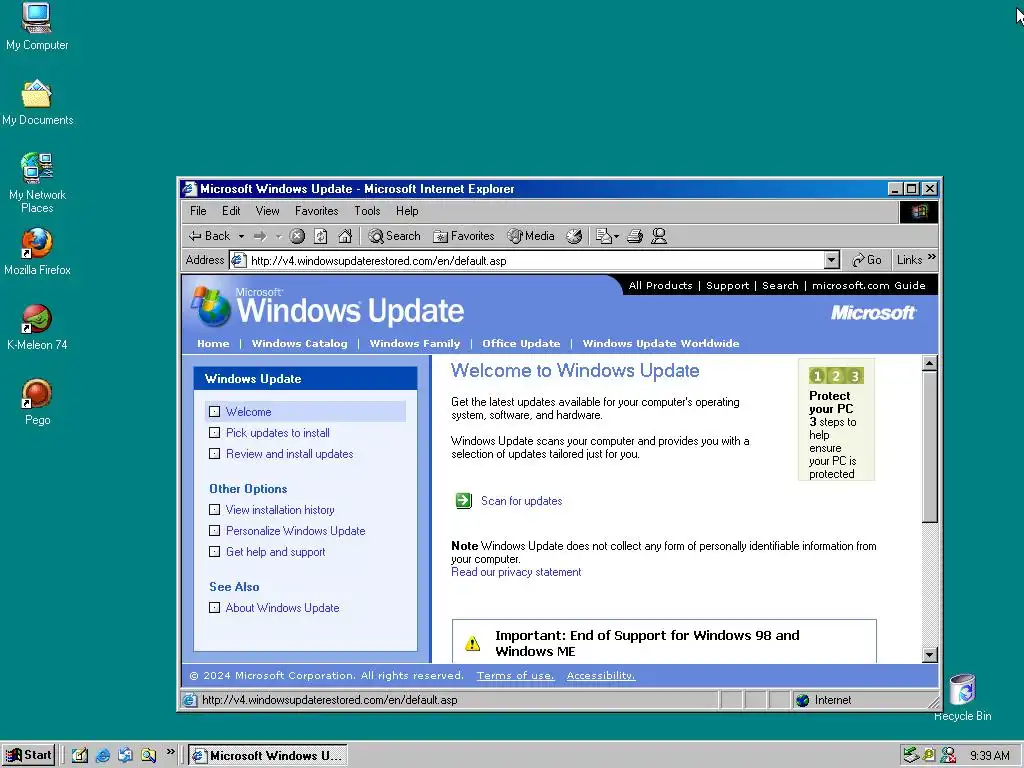1024x768 pixels.
Task: Open Favorites pane from toolbar
Action: [x=464, y=236]
